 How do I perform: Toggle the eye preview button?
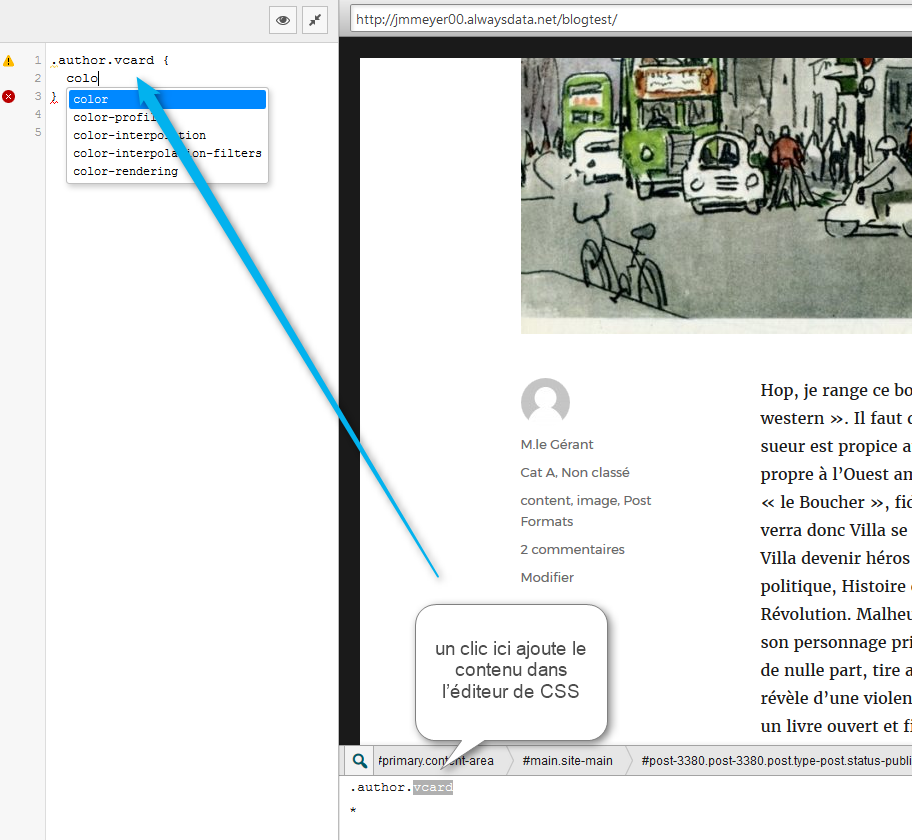tap(283, 20)
